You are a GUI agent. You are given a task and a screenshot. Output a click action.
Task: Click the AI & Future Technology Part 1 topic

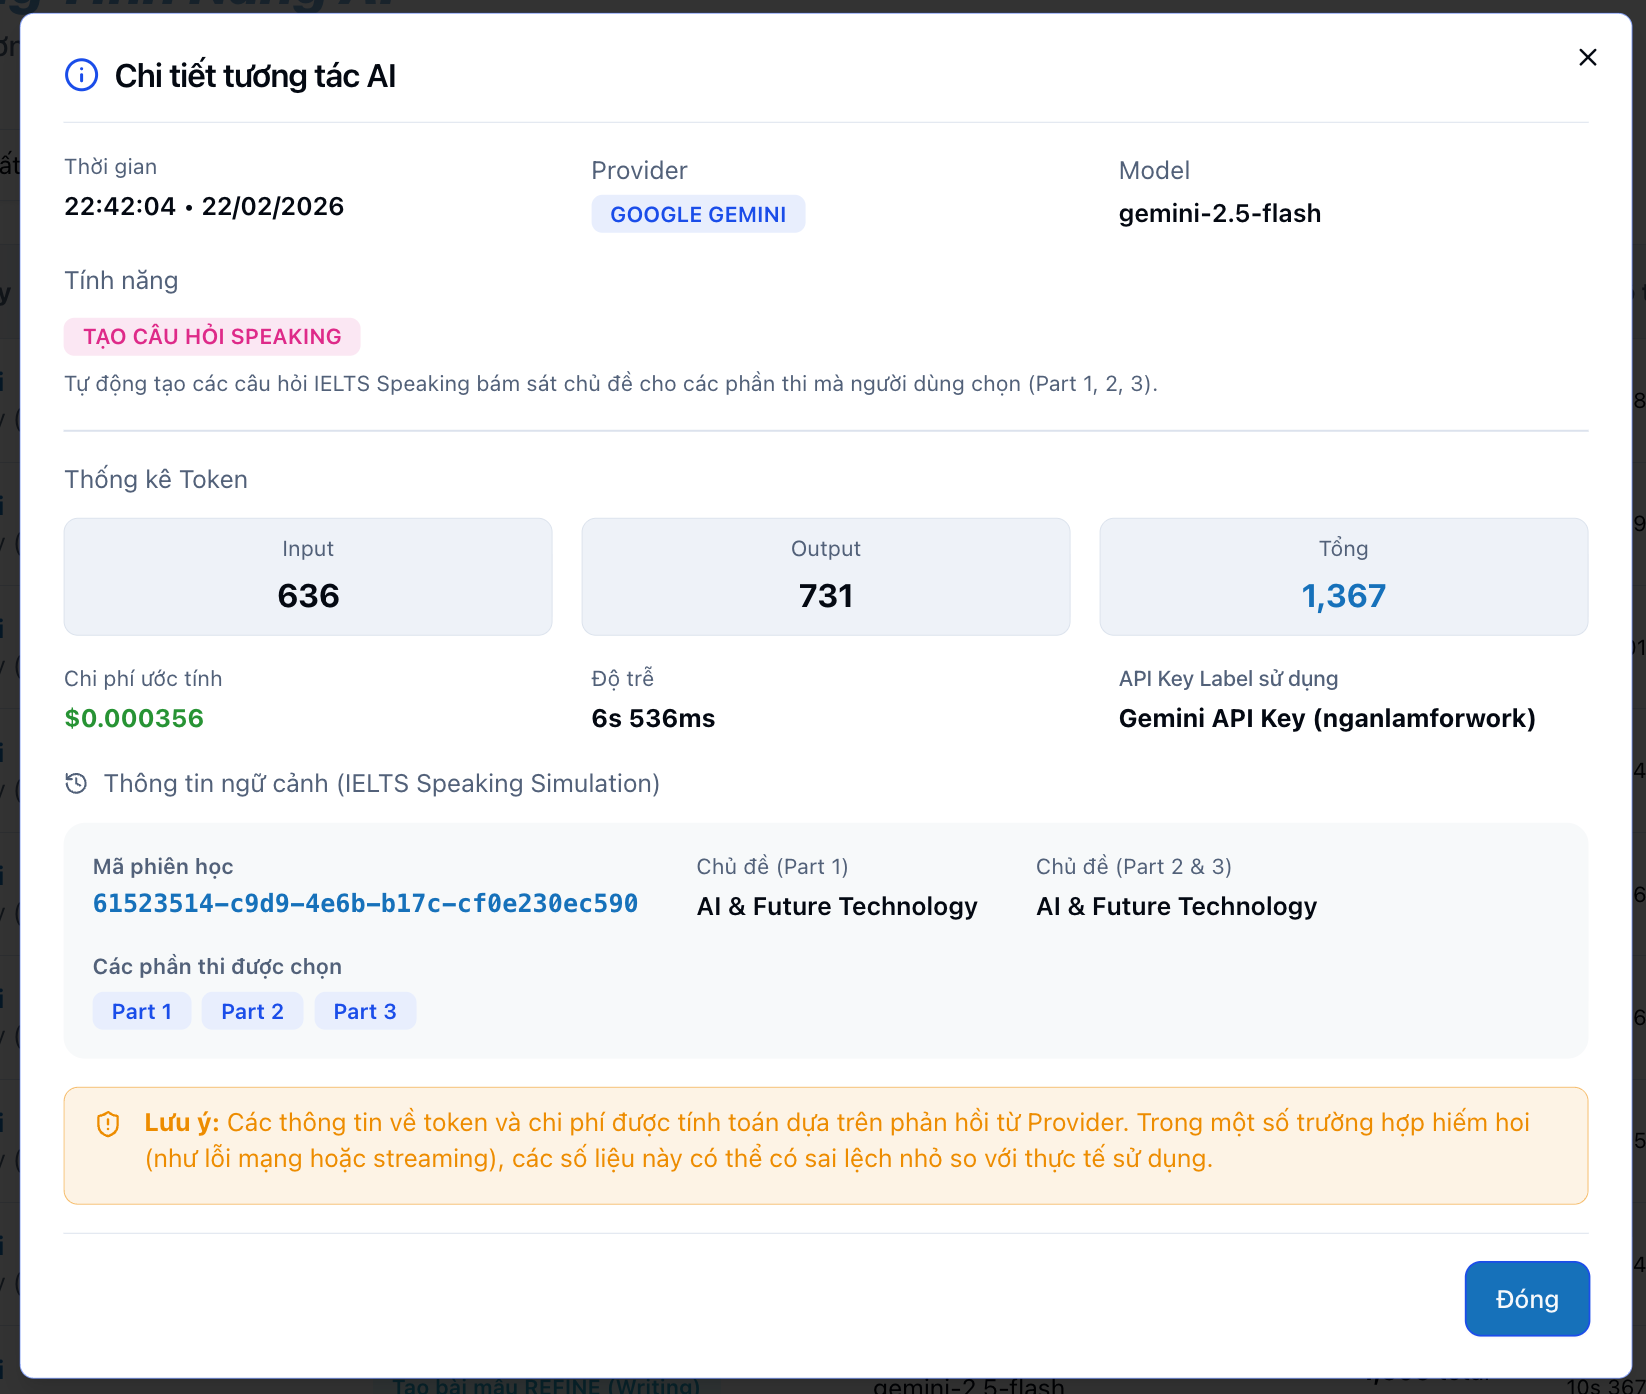(x=837, y=906)
